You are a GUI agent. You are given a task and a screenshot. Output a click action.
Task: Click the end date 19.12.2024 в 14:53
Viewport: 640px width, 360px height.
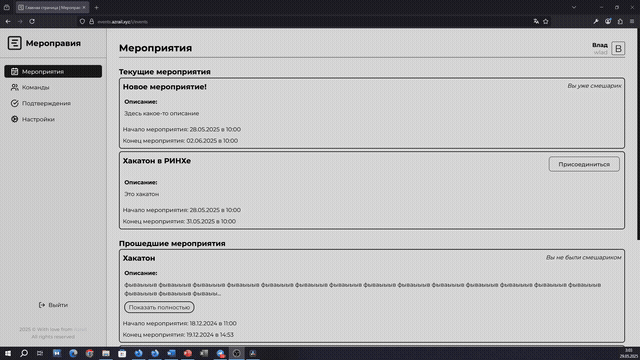pyautogui.click(x=210, y=335)
